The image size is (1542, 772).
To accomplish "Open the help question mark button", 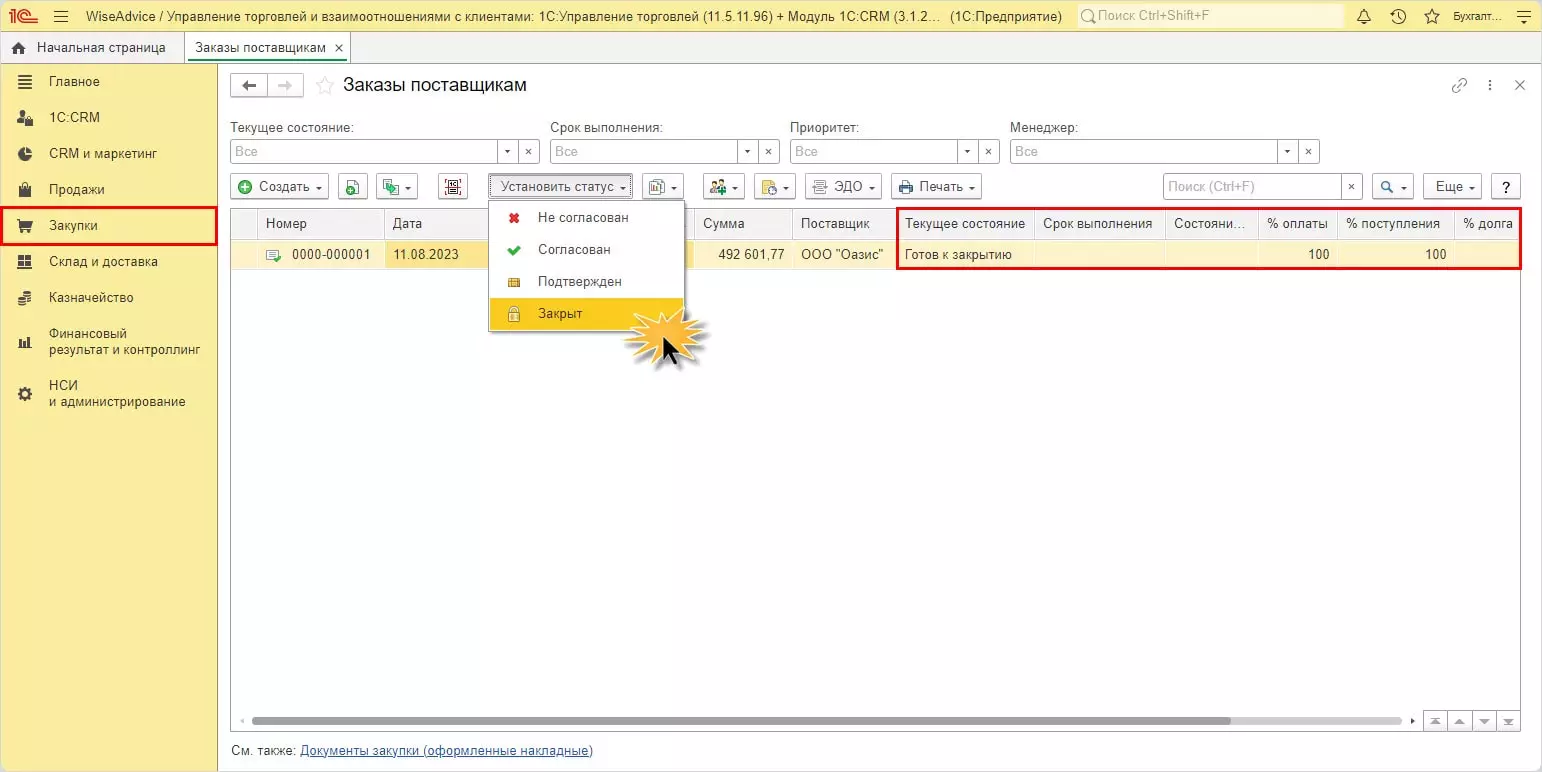I will (x=1505, y=187).
